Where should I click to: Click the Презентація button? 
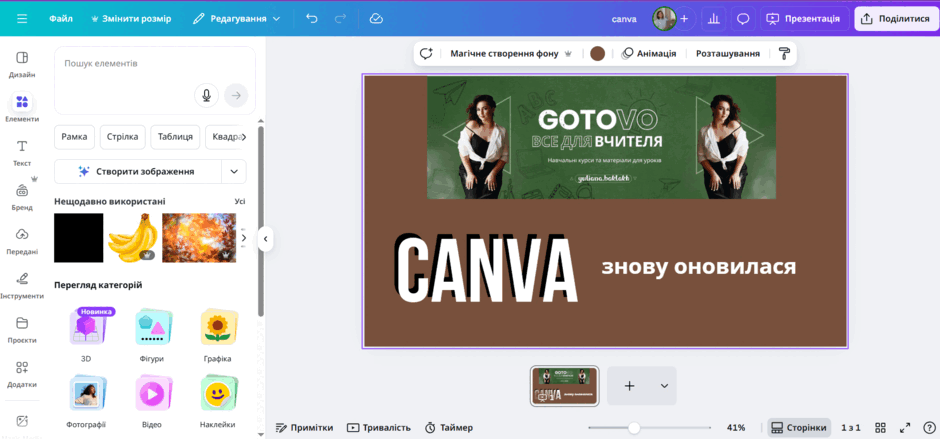(x=805, y=19)
